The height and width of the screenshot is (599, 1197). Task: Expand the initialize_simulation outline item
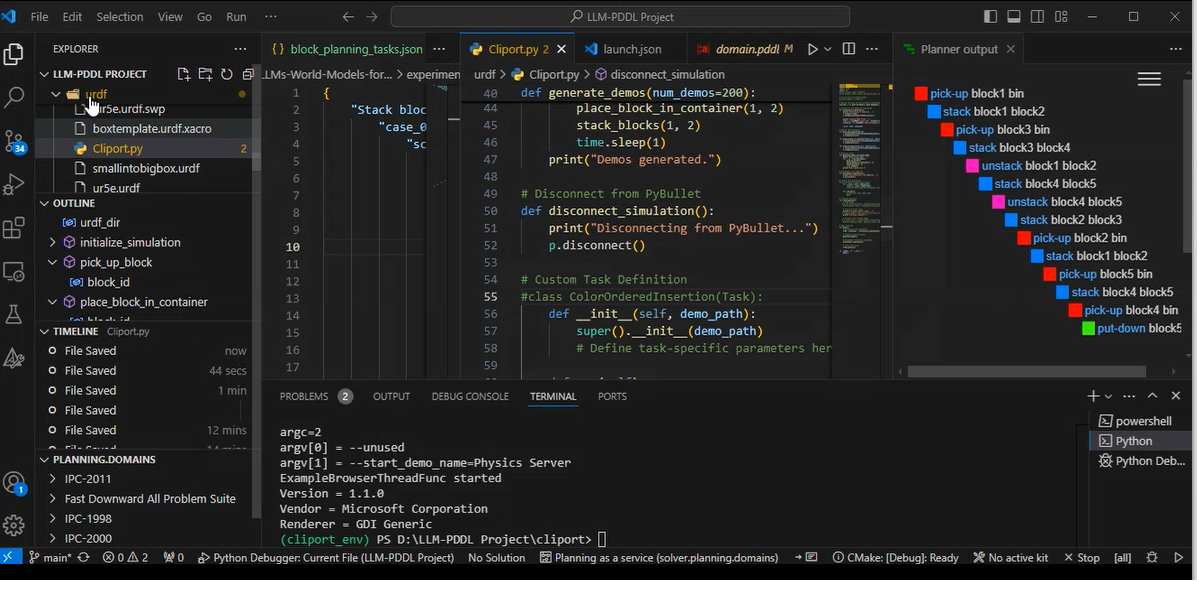[x=52, y=242]
